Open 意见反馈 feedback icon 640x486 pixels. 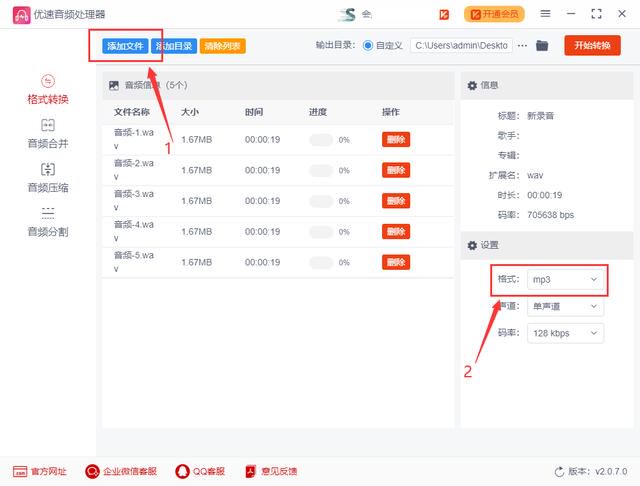(251, 472)
